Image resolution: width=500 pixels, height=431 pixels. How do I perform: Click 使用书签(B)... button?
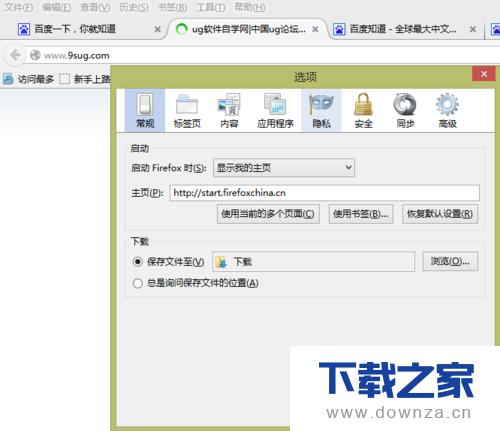[361, 214]
